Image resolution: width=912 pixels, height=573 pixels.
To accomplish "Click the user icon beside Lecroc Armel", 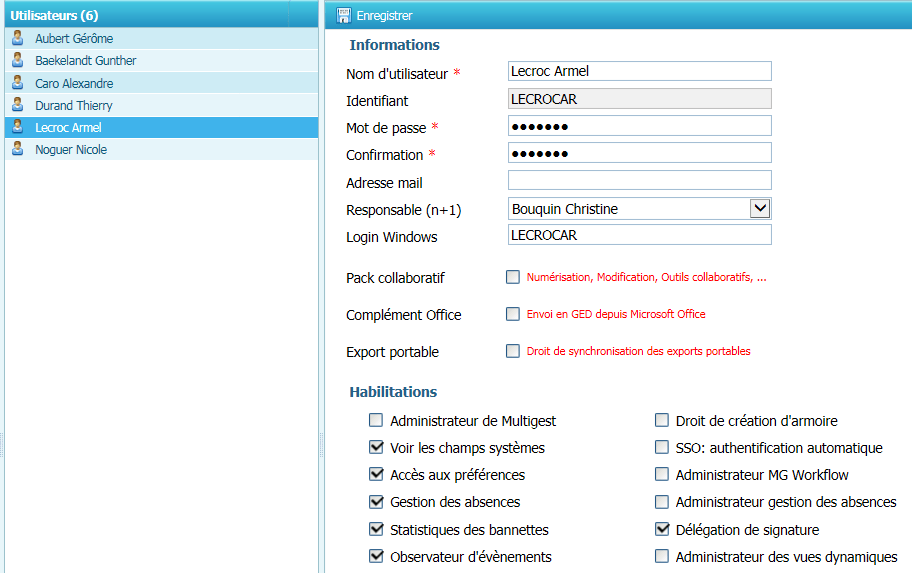I will pos(17,127).
